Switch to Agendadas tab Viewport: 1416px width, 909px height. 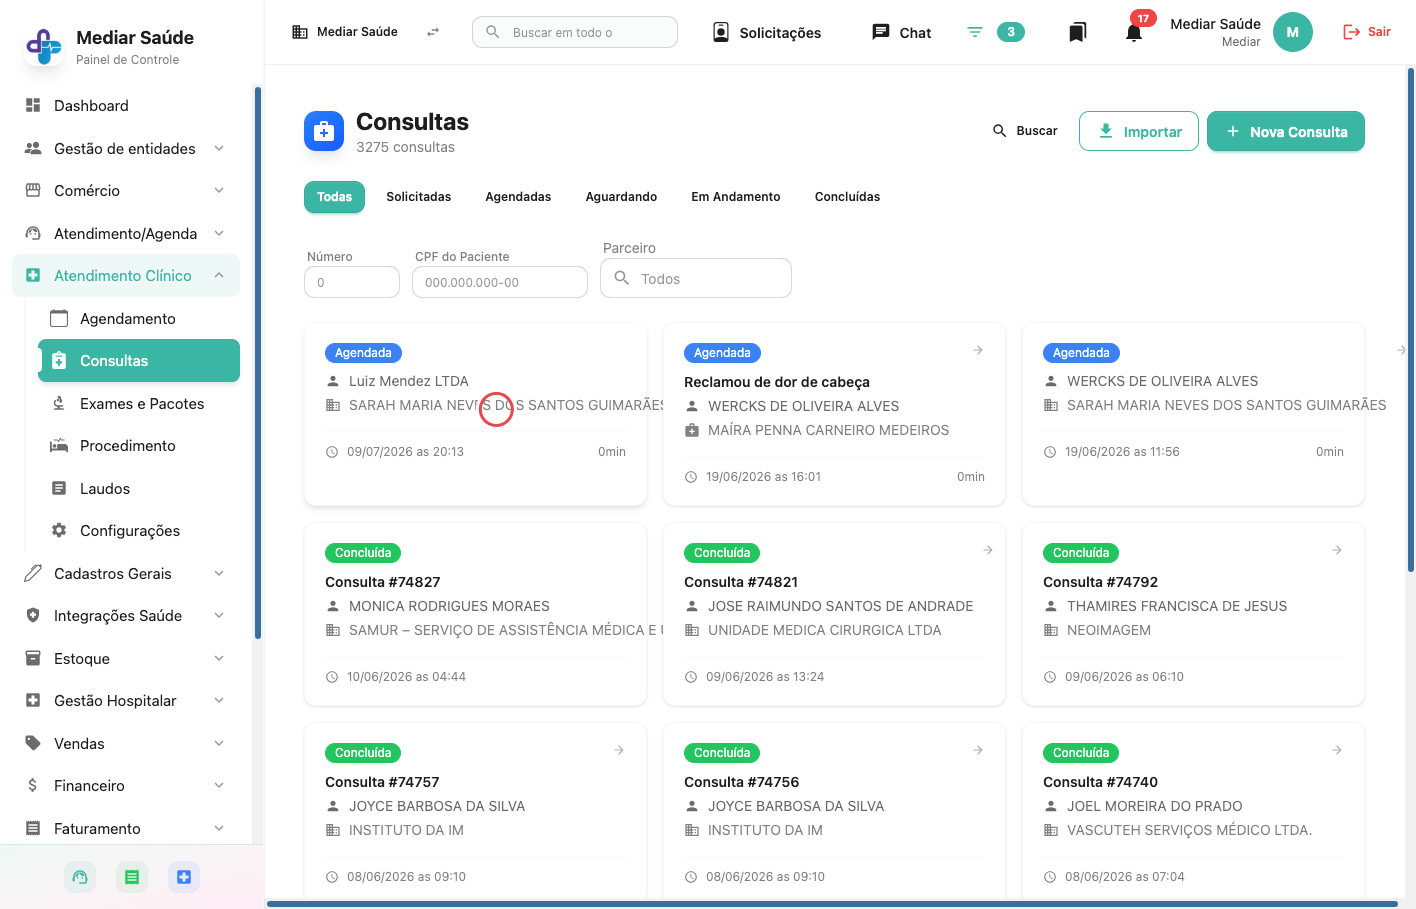click(x=518, y=197)
